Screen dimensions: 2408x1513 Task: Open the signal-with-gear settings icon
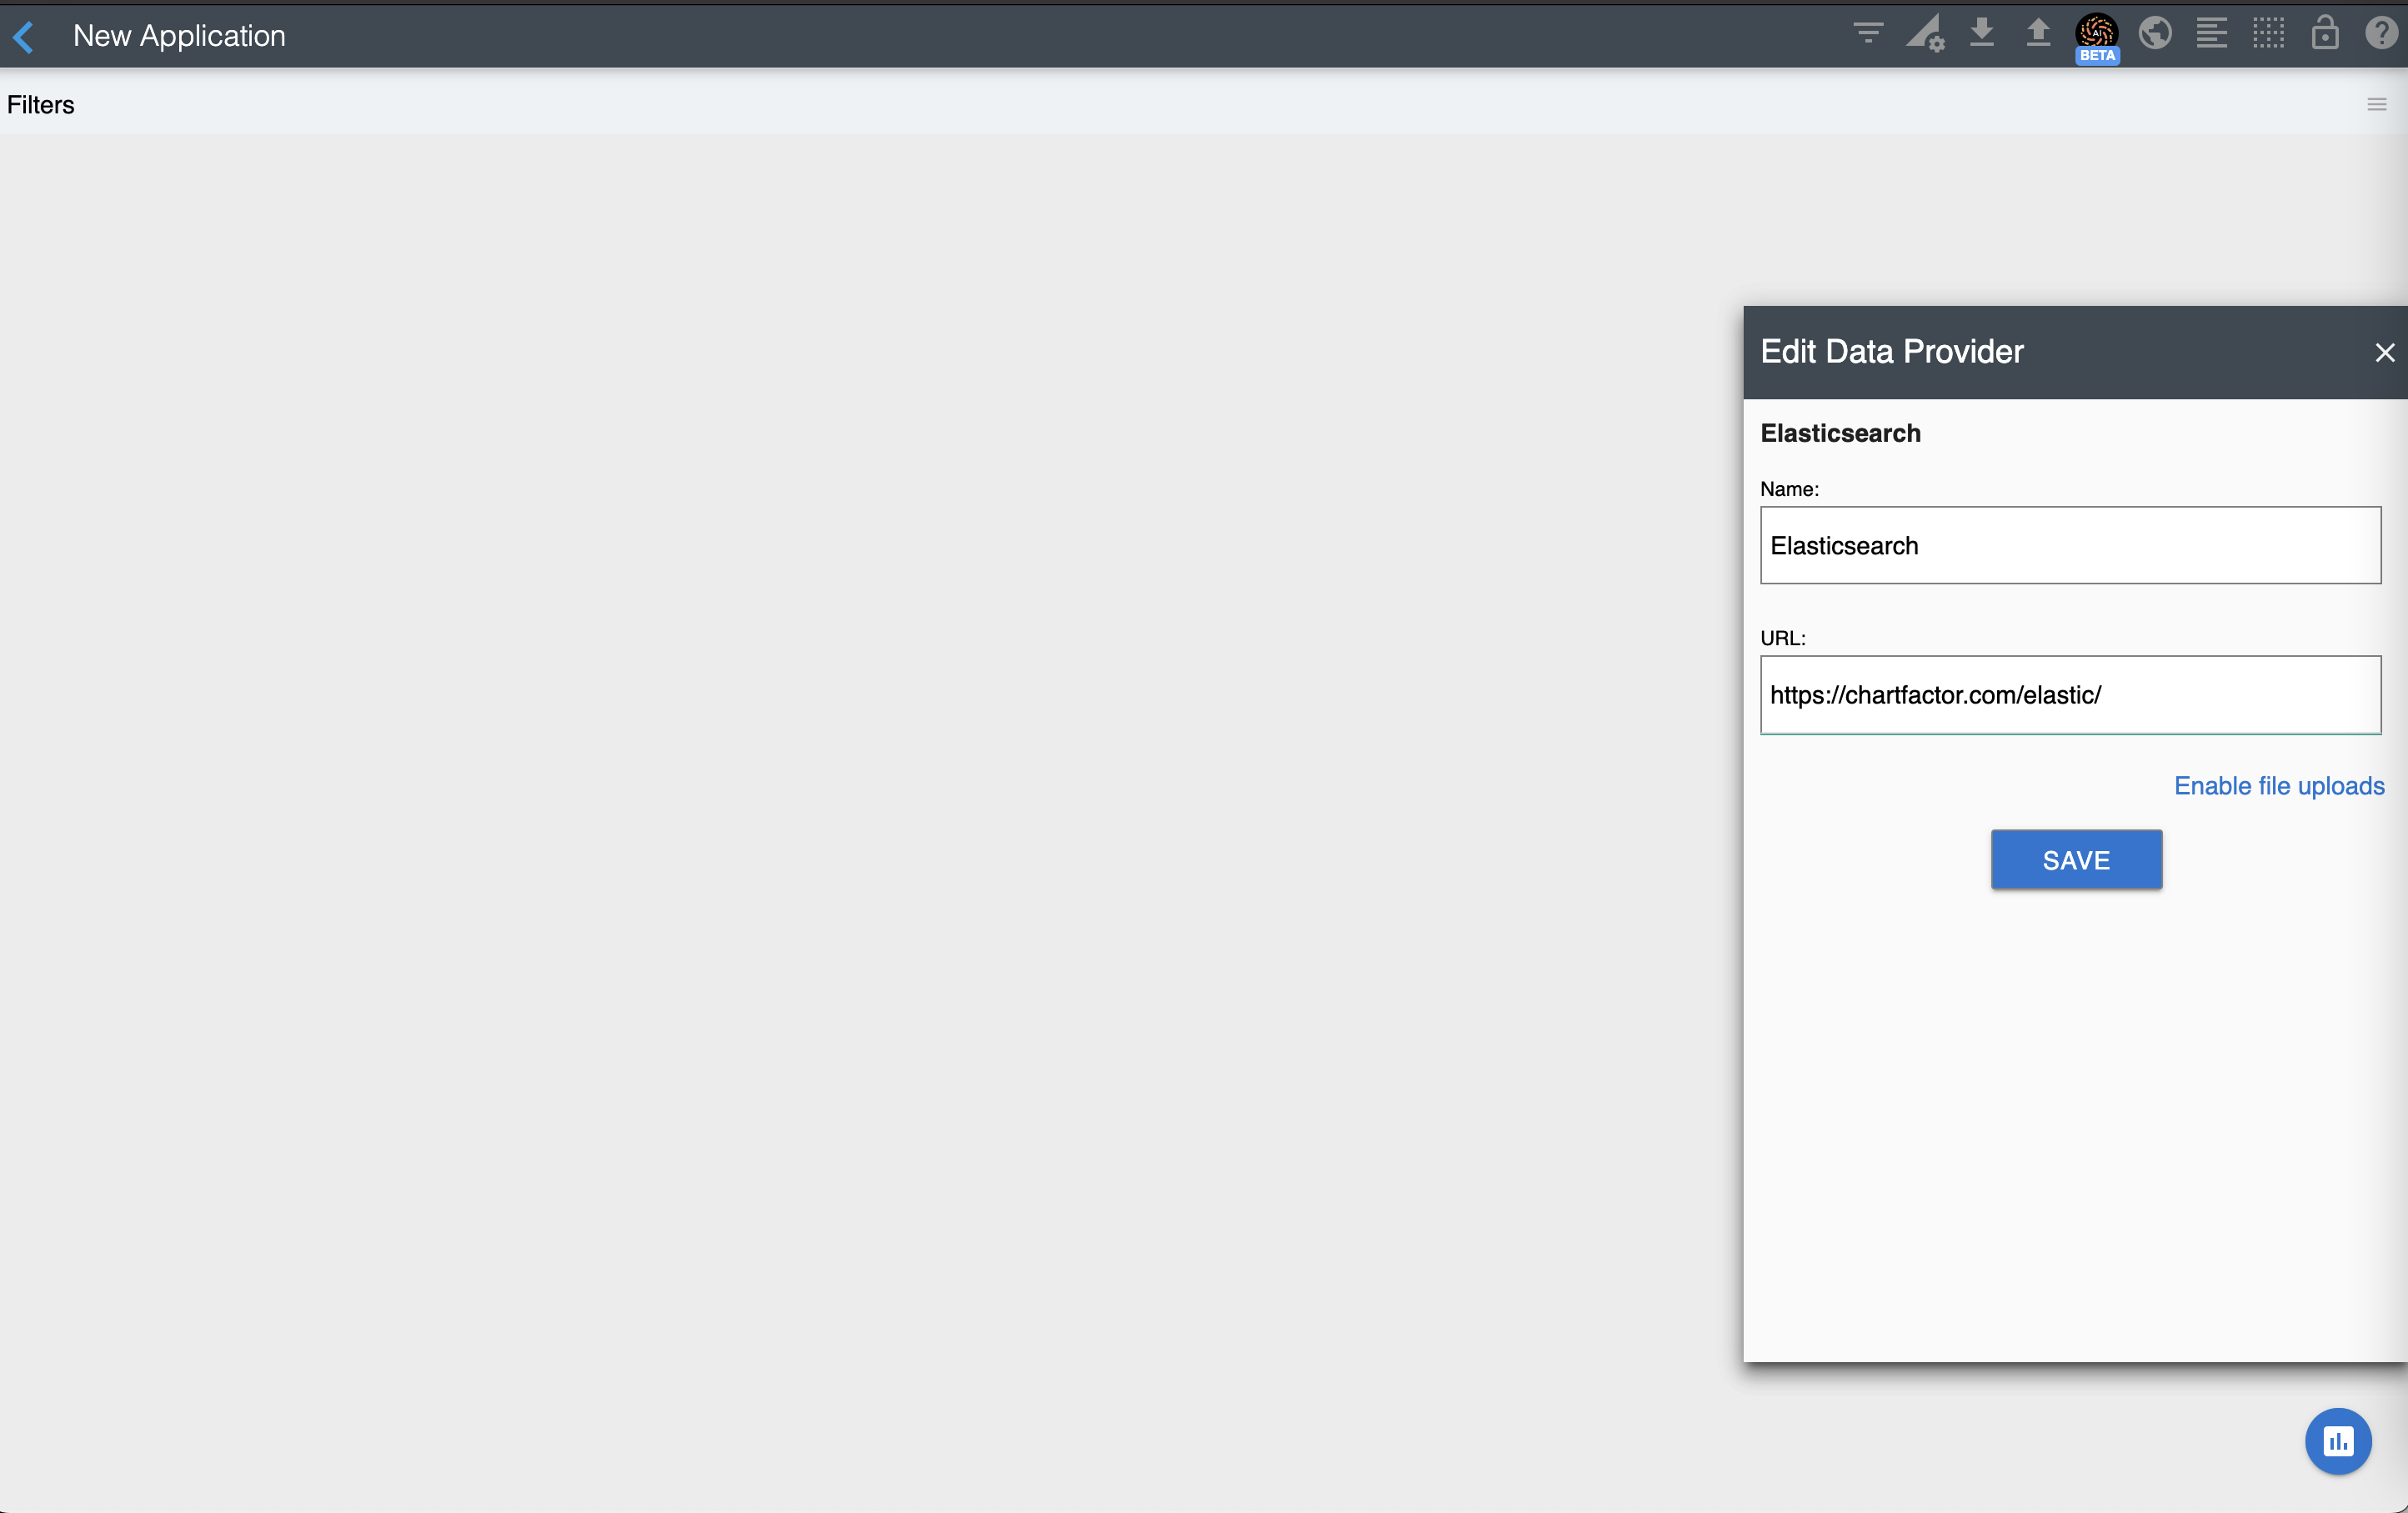coord(1924,33)
